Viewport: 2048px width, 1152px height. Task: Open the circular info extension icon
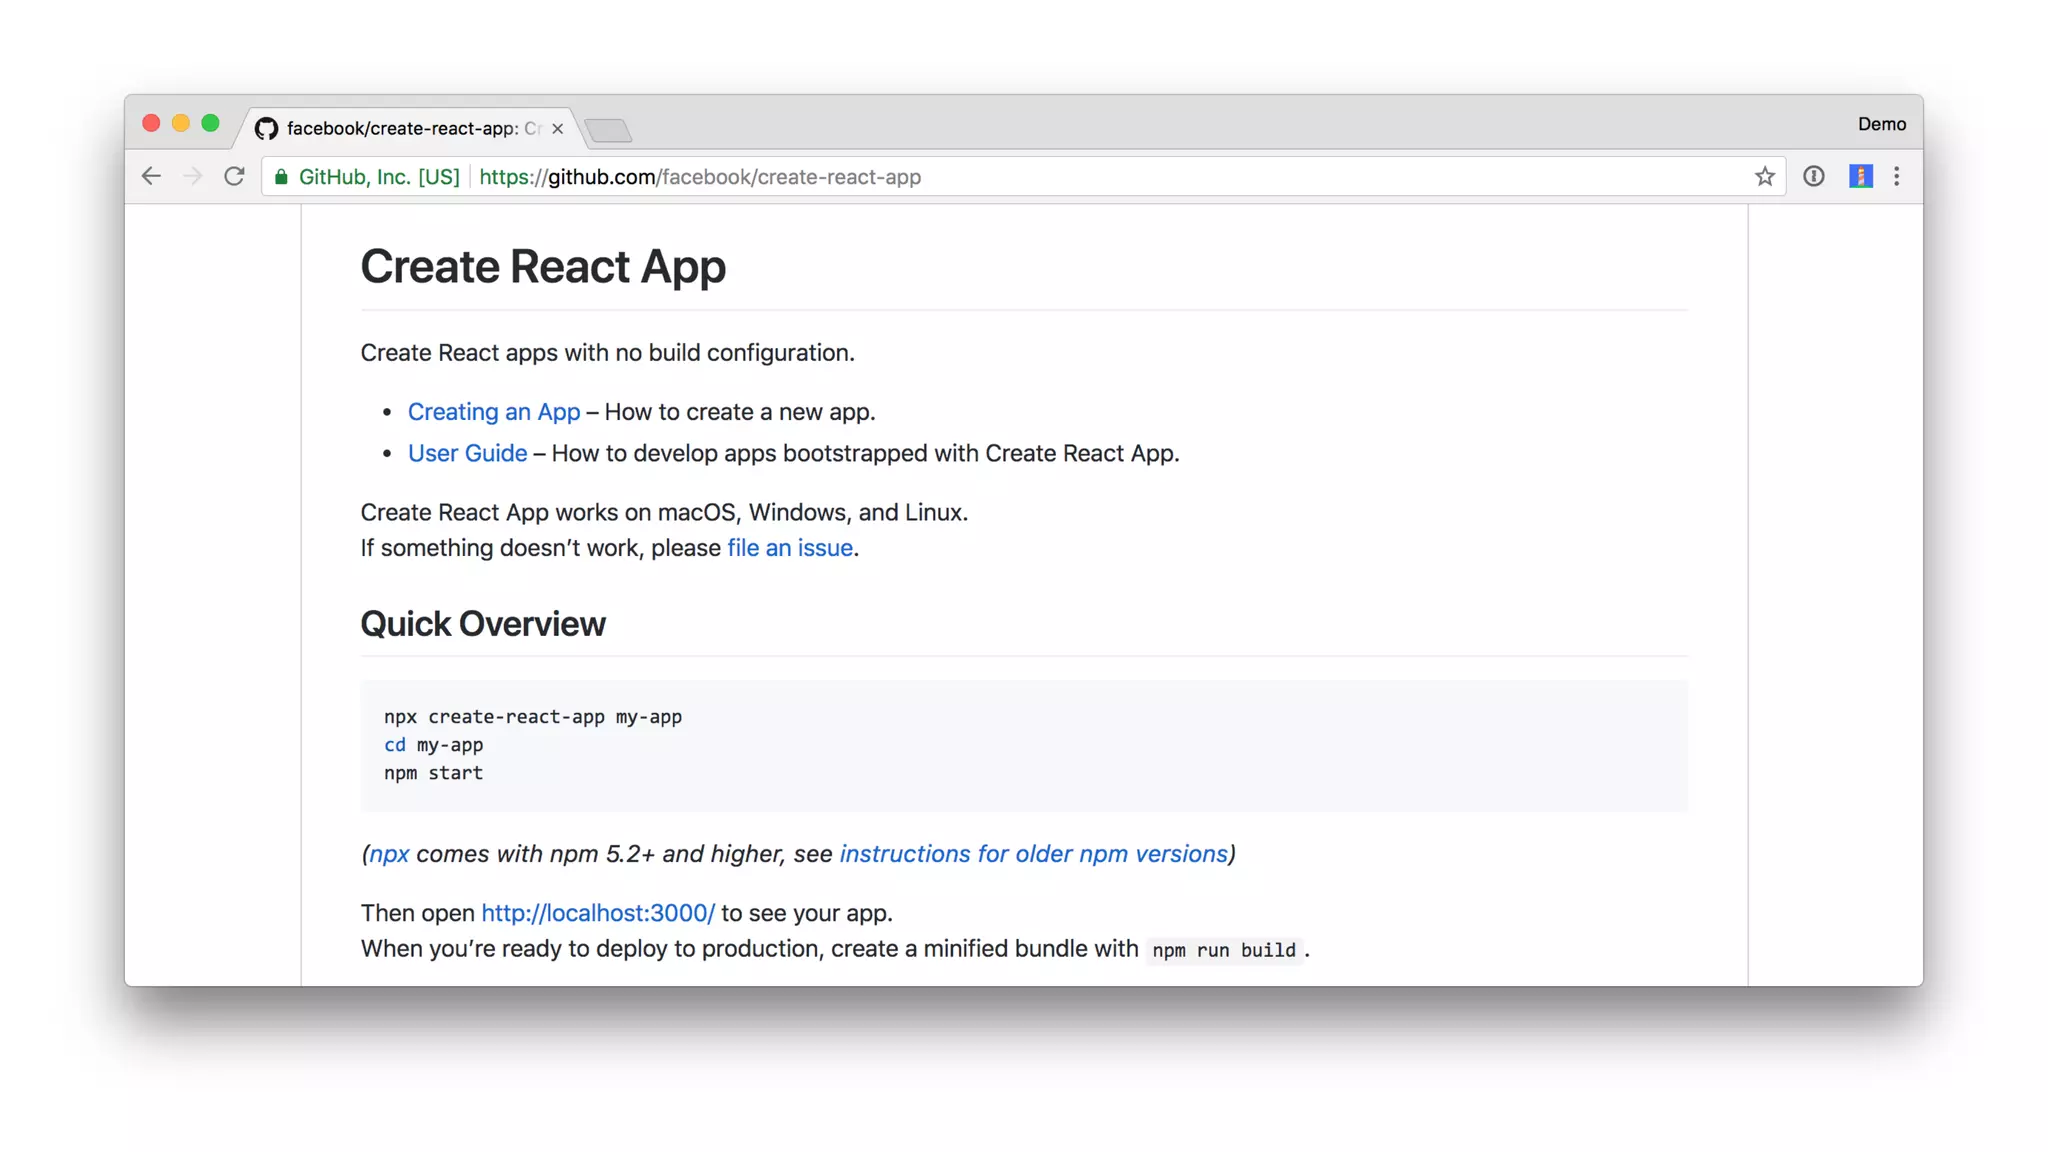coord(1813,177)
